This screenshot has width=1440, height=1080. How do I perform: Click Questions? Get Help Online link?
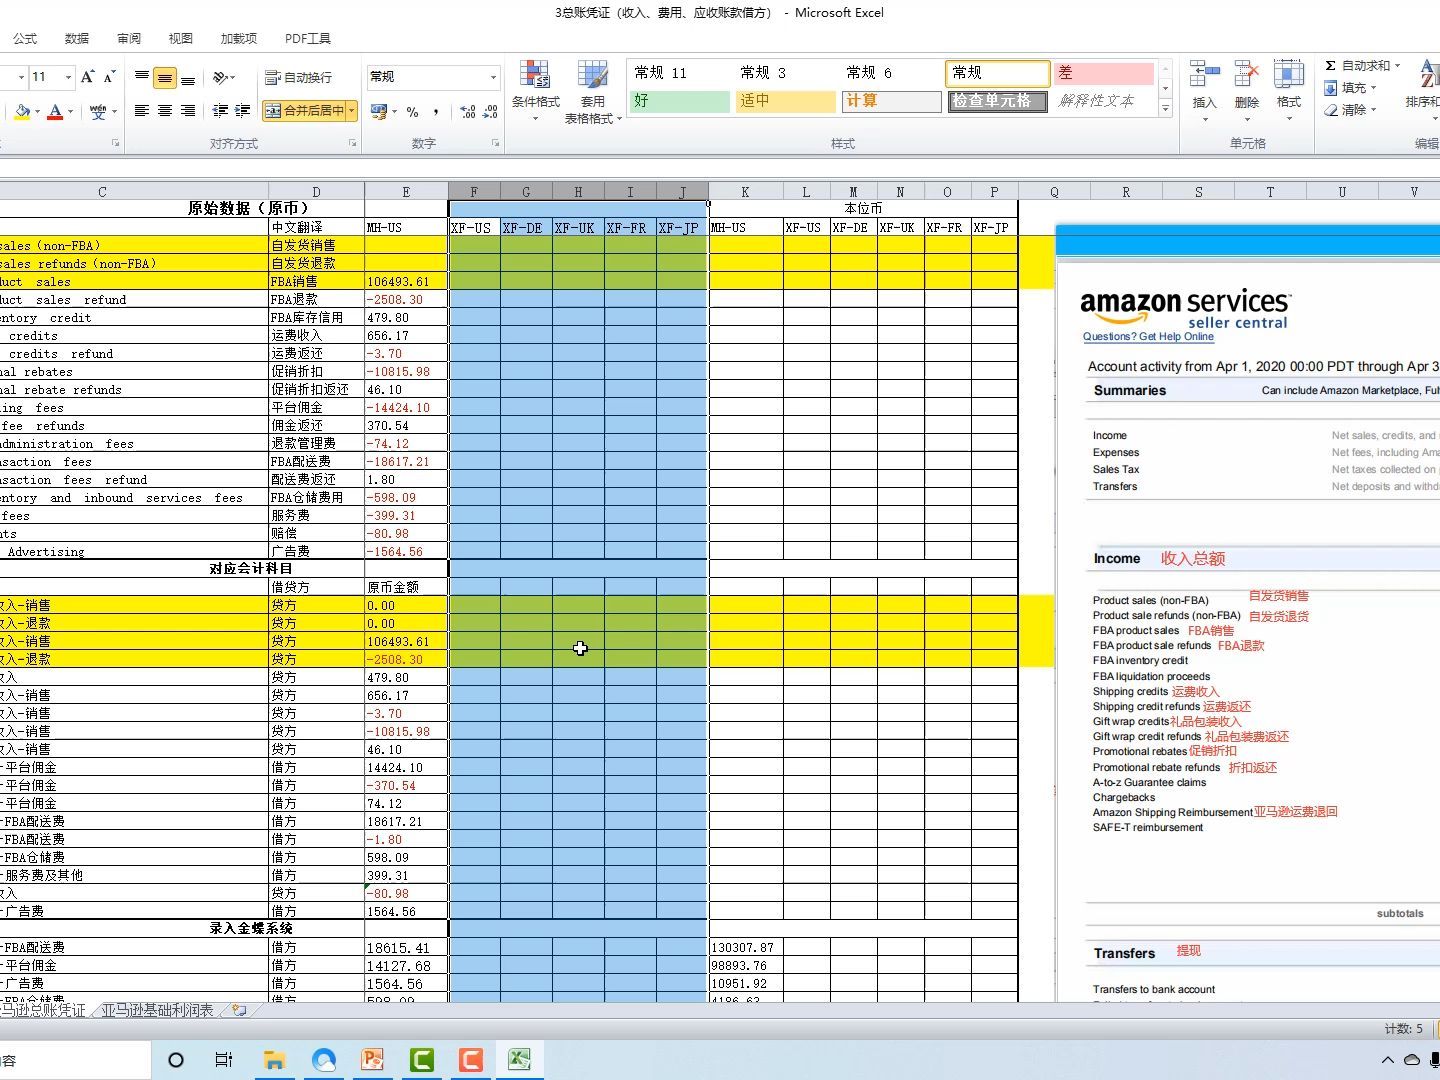(1148, 337)
